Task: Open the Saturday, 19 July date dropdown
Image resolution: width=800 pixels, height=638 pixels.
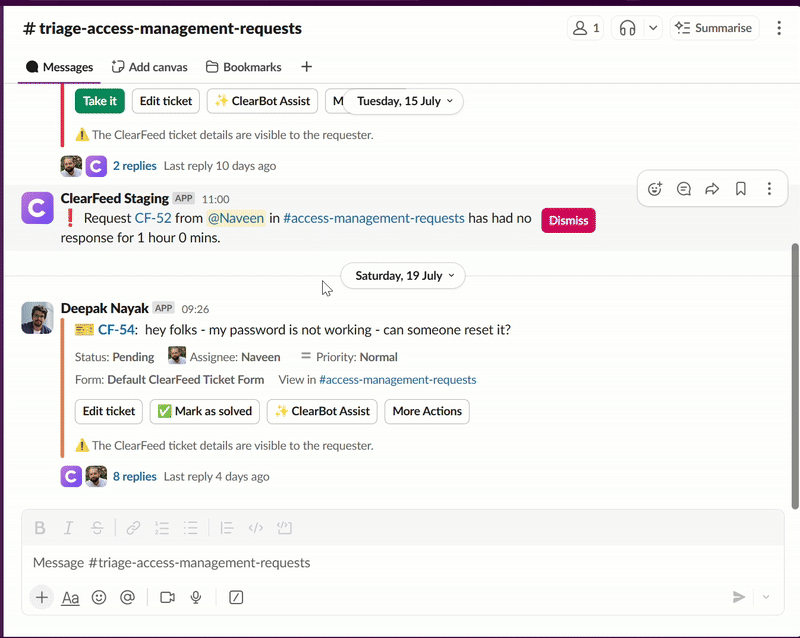Action: pyautogui.click(x=403, y=275)
